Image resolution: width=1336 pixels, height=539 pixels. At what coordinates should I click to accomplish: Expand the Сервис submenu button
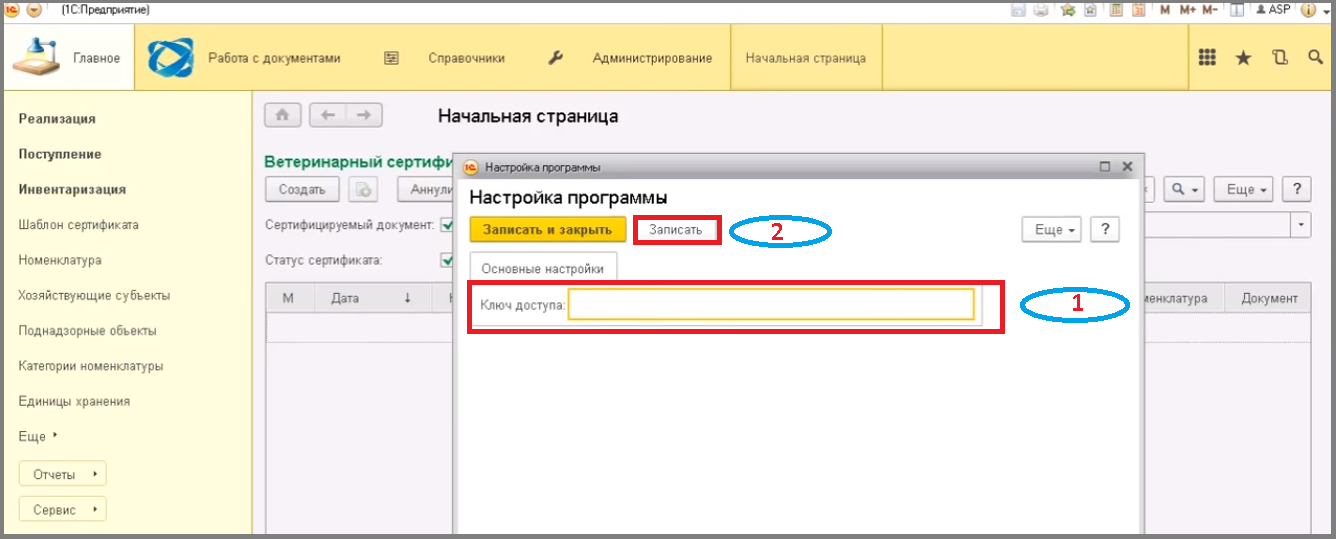62,510
